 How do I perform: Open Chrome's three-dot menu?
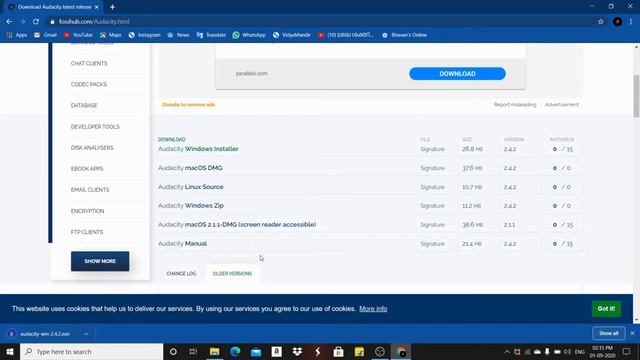(631, 22)
